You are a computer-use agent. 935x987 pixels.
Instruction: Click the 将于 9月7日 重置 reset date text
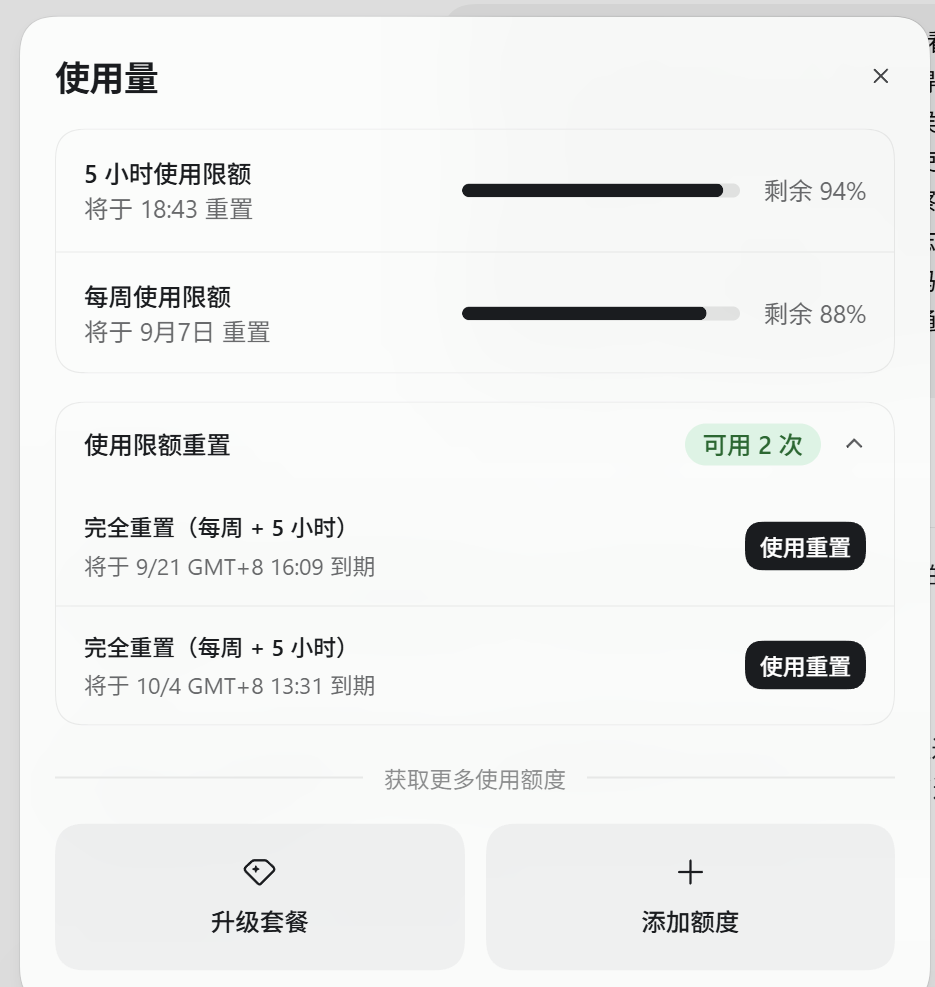(x=178, y=332)
